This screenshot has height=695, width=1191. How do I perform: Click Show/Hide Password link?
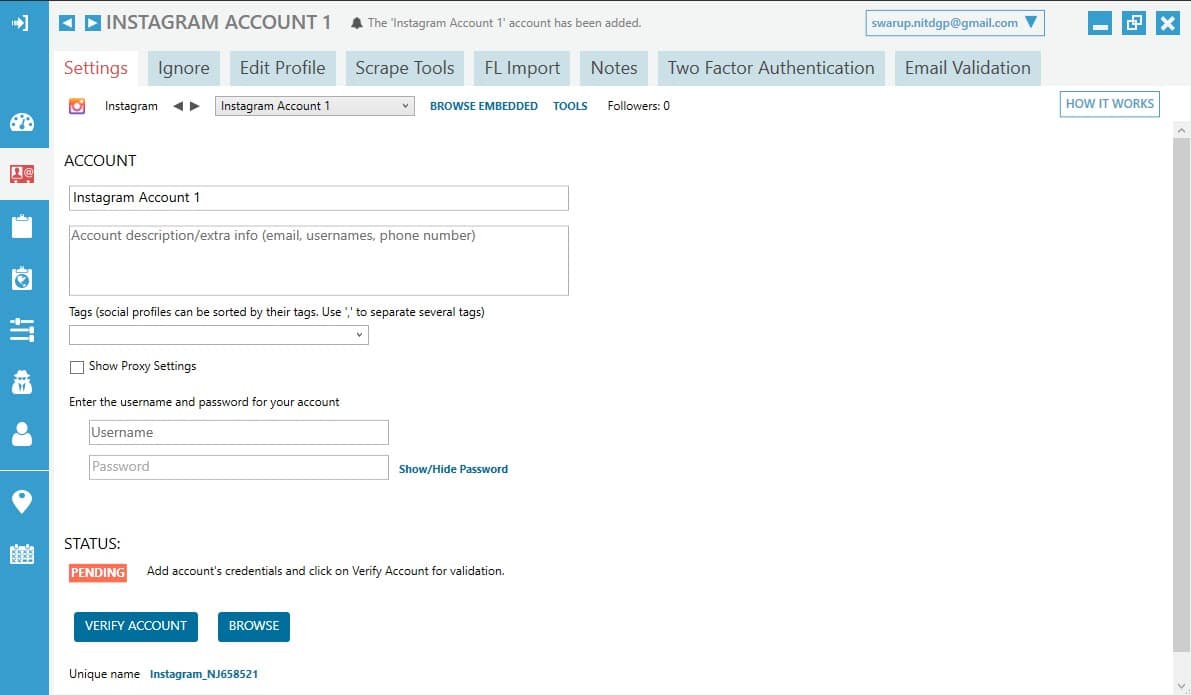453,469
